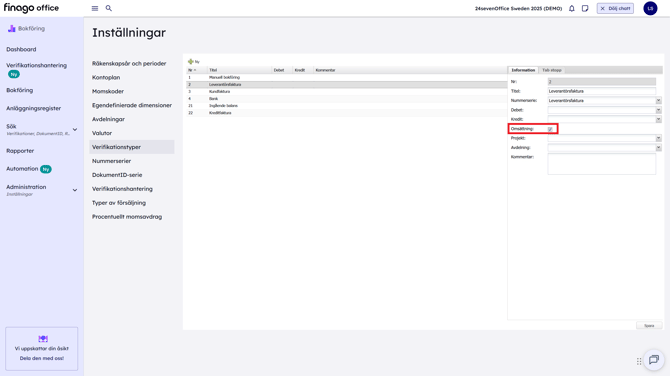Click the Debet column header
670x376 pixels.
[x=282, y=70]
